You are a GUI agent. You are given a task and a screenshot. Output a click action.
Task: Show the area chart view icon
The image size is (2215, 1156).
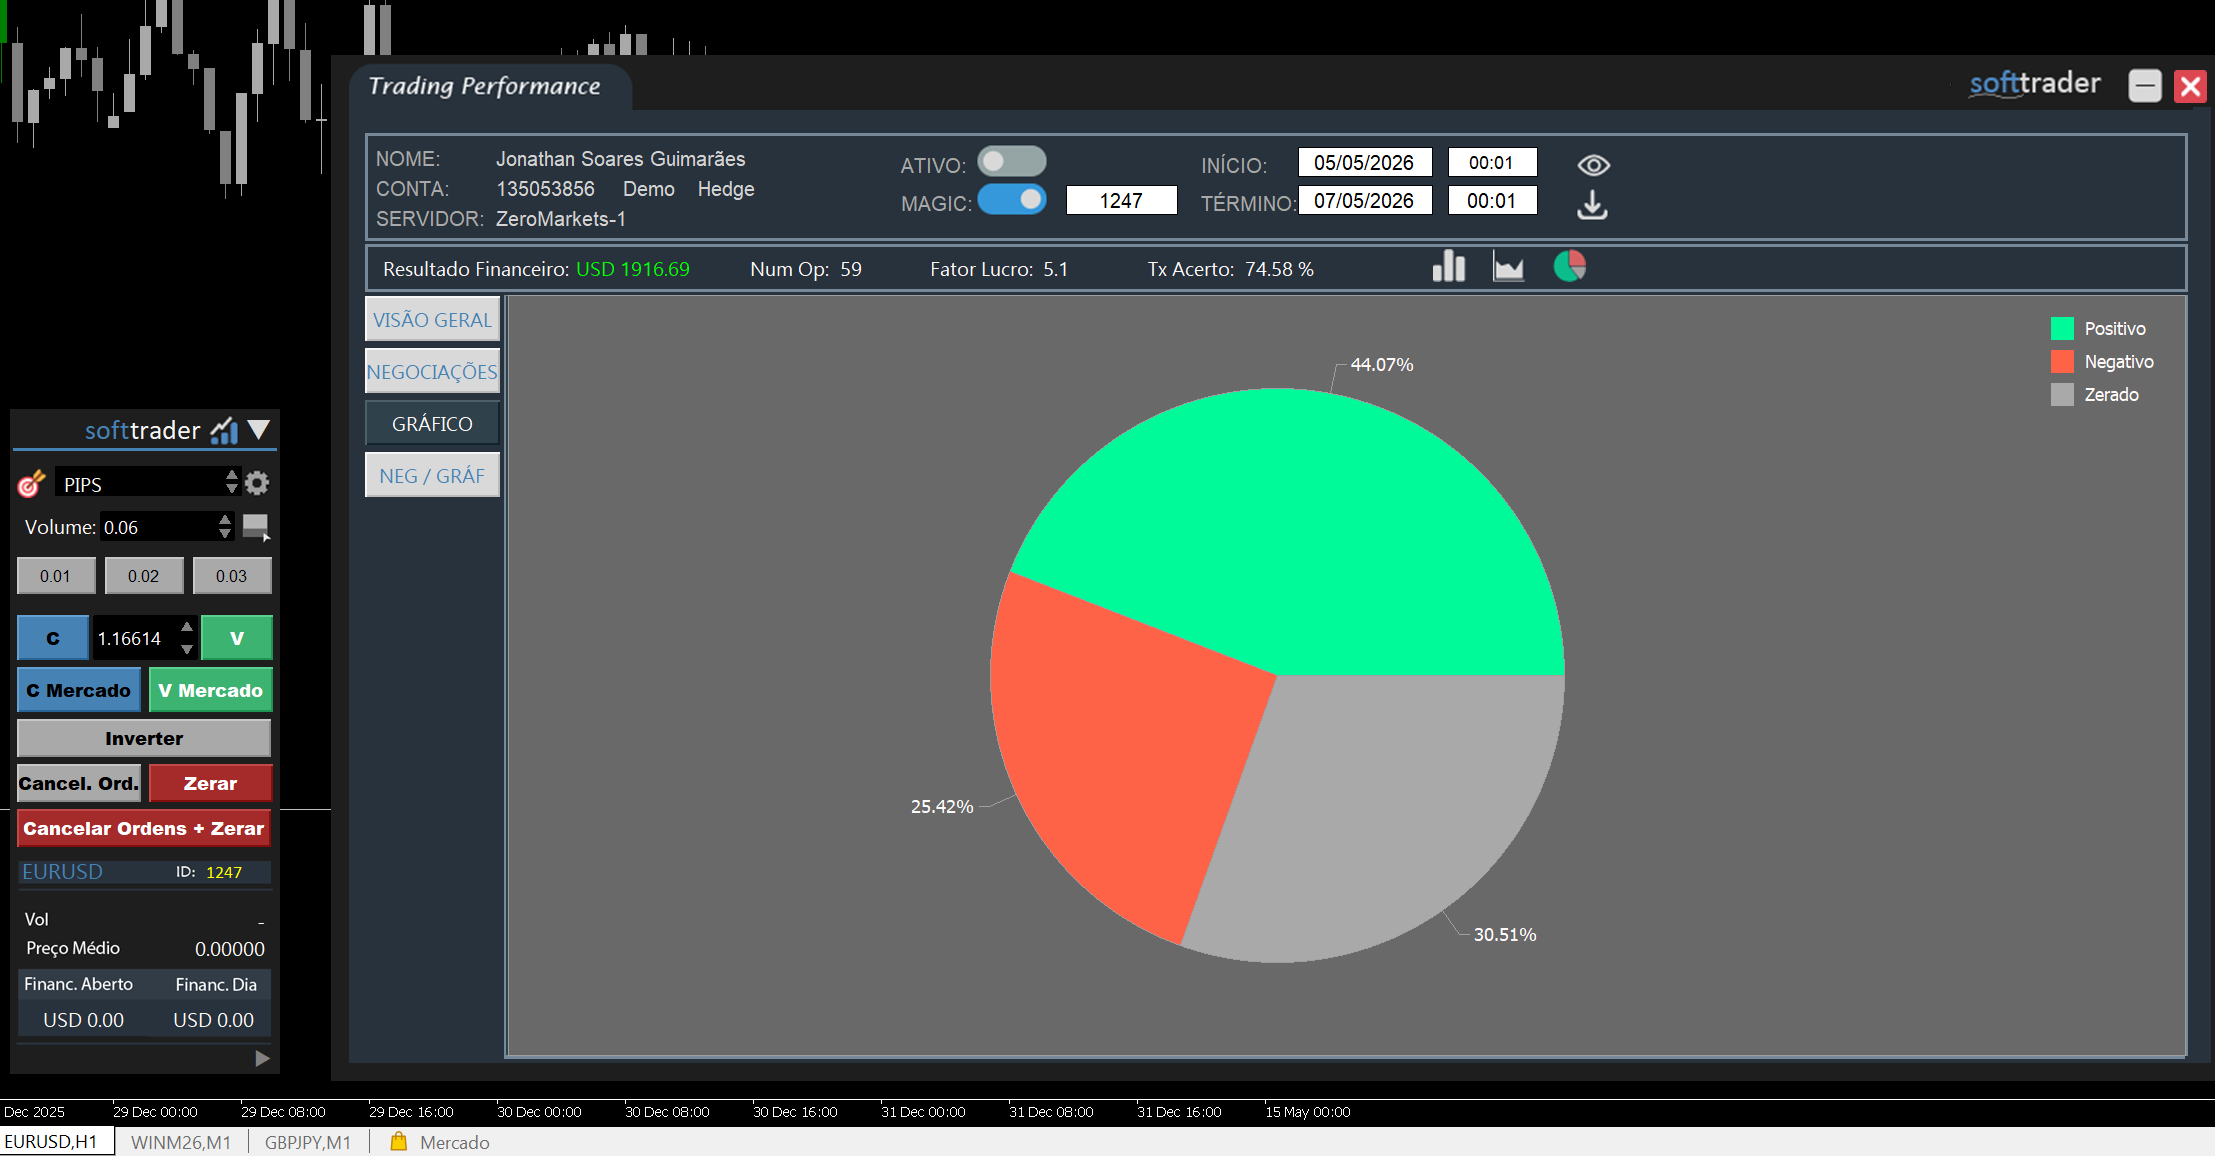coord(1508,267)
